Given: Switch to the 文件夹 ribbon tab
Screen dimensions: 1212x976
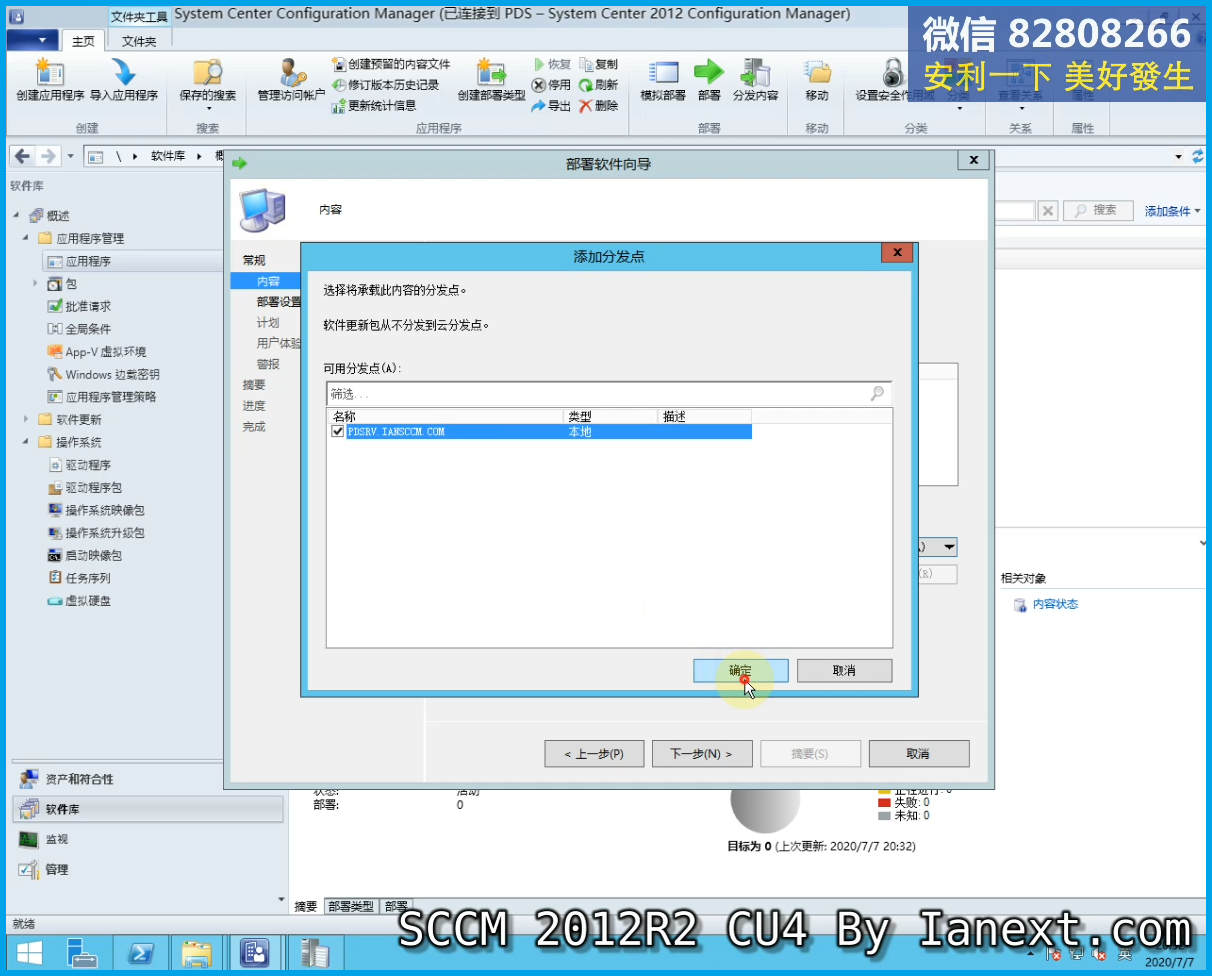Looking at the screenshot, I should pos(139,41).
